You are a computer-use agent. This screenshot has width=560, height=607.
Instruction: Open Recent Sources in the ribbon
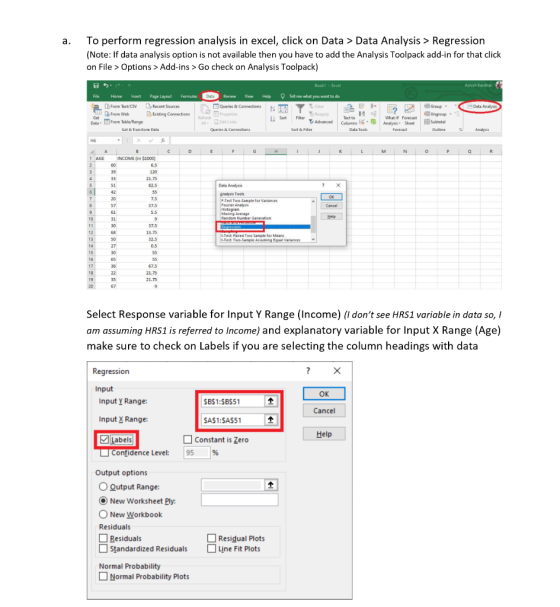tap(163, 106)
